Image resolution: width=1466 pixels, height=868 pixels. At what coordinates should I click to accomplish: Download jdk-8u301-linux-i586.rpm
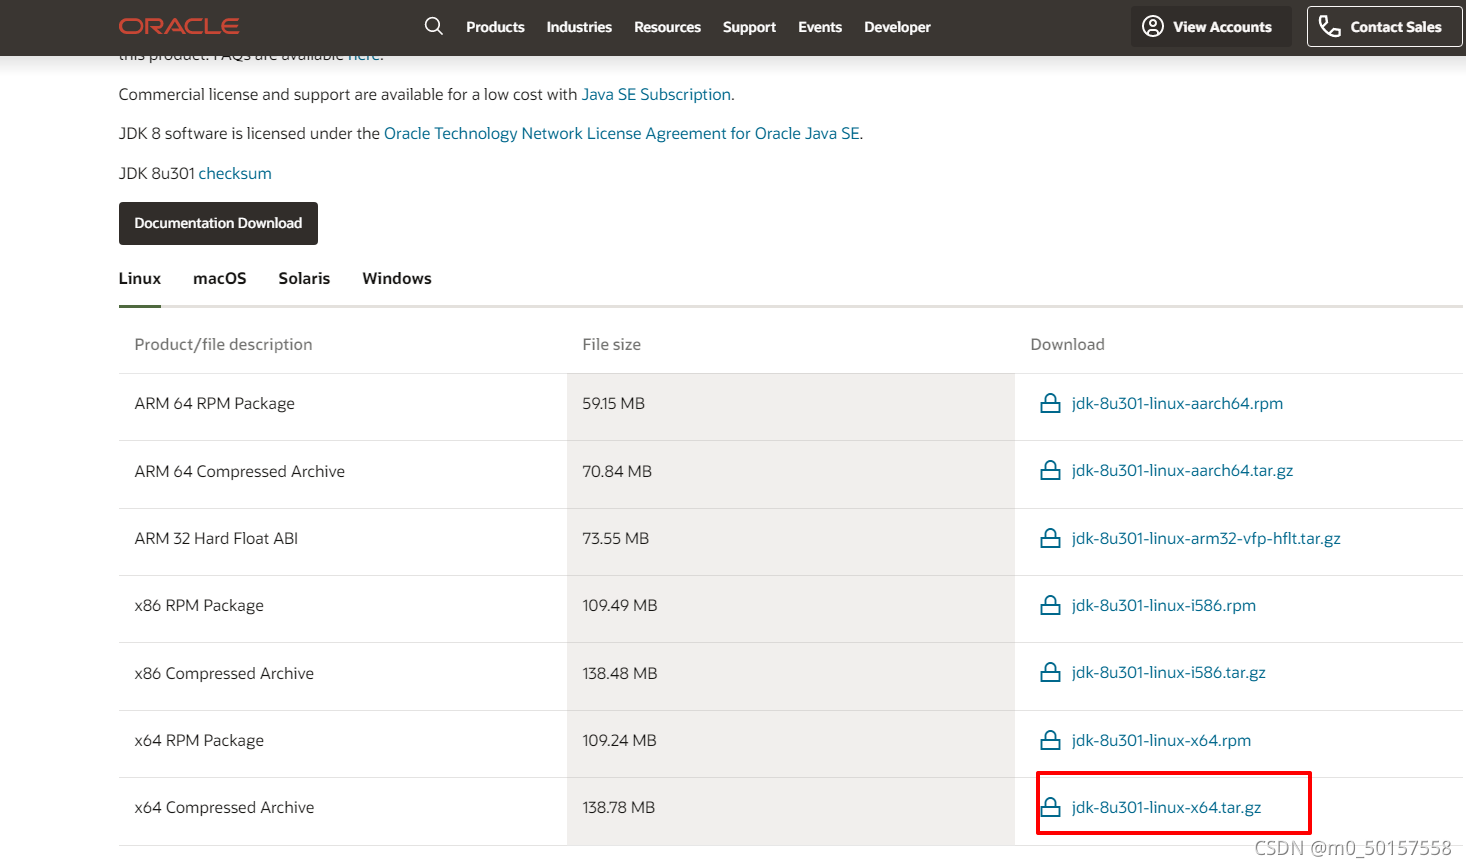pyautogui.click(x=1164, y=605)
